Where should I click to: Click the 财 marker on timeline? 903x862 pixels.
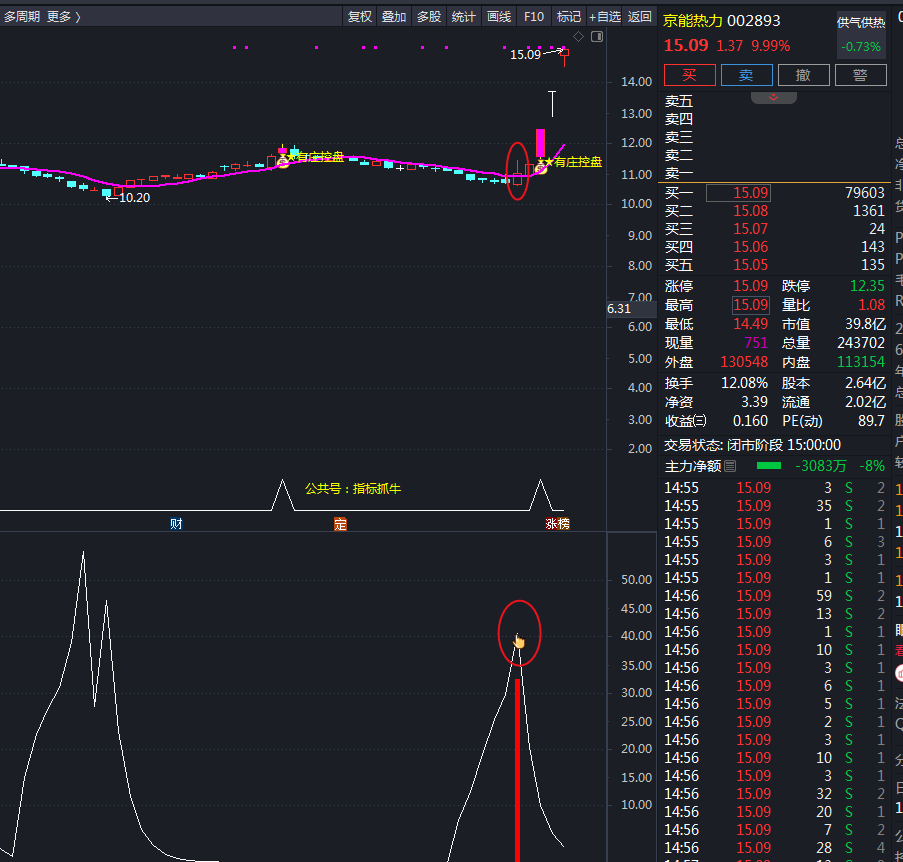point(176,523)
